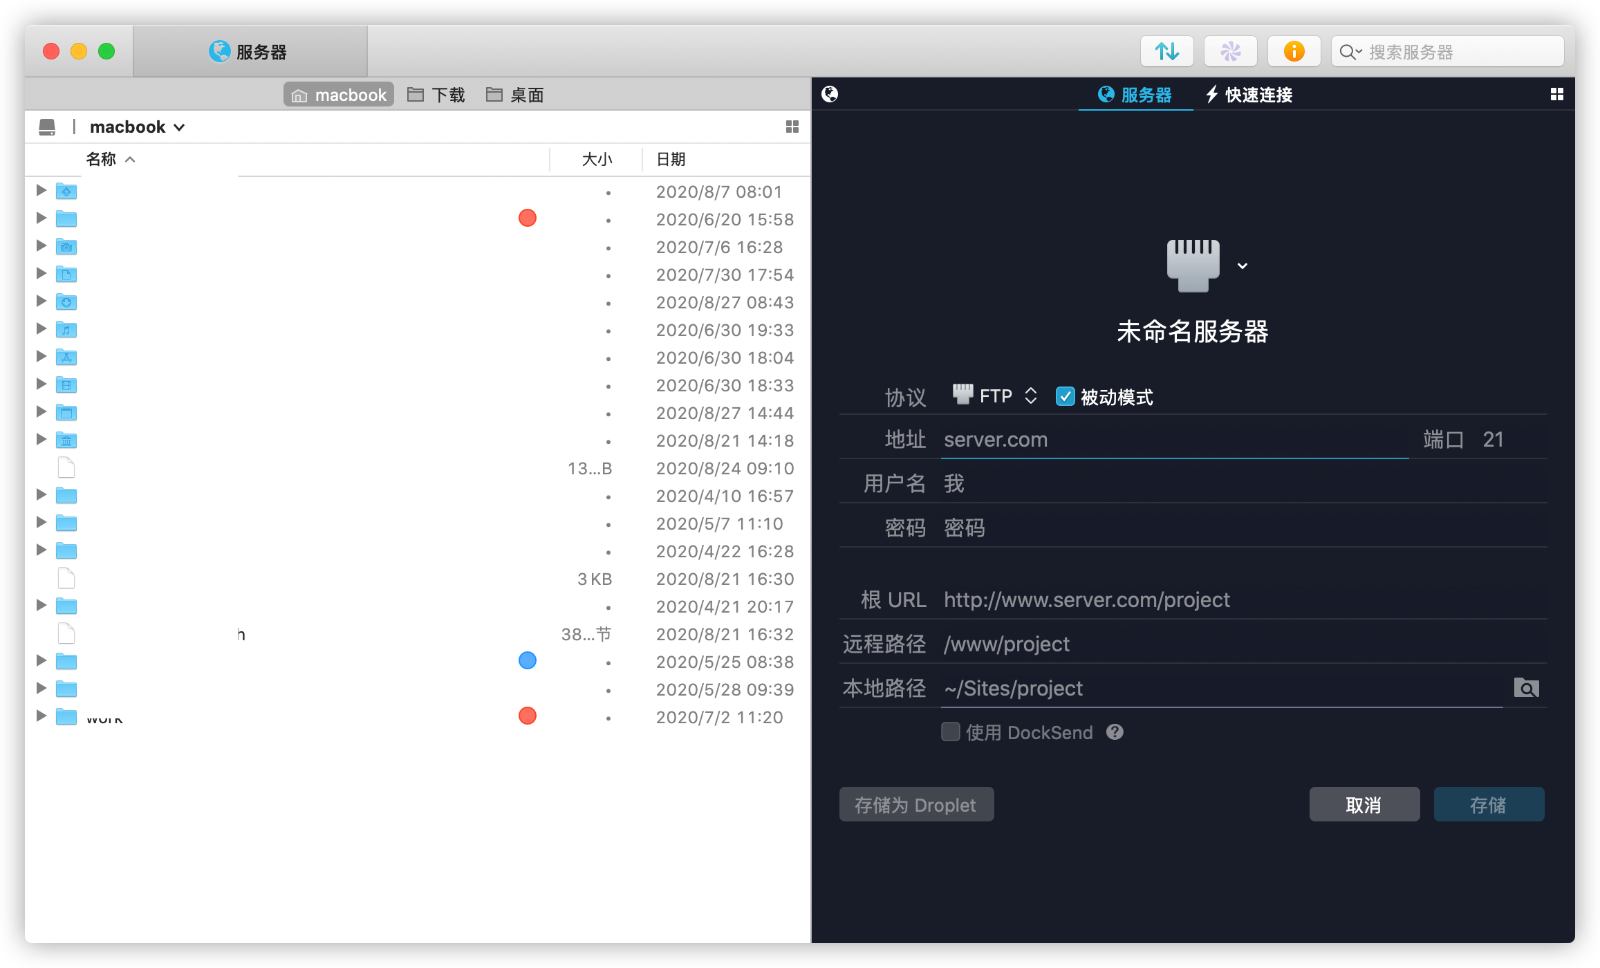Click the 存储为 Droplet button
Viewport: 1600px width, 968px height.
[x=916, y=805]
